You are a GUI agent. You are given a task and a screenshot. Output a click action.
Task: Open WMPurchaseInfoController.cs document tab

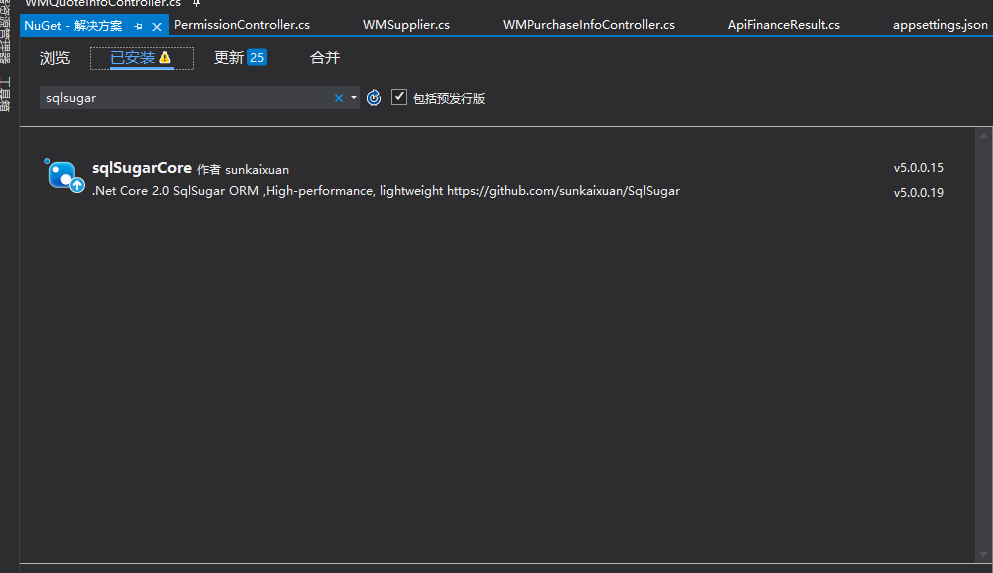[x=588, y=25]
